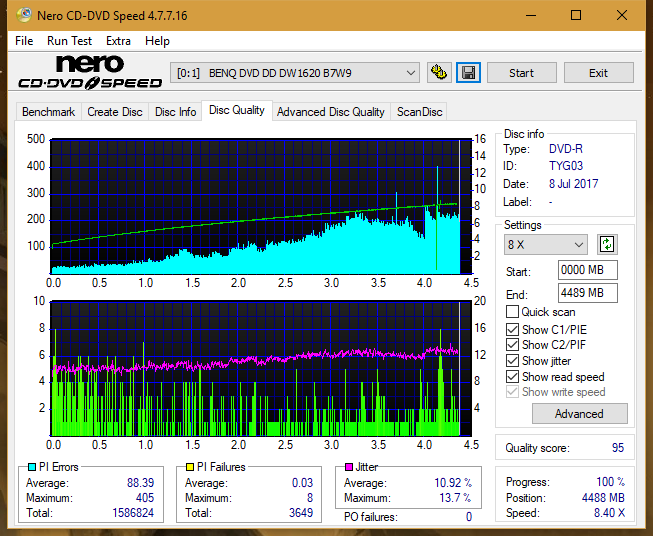Click the Nero app icon in title bar
Screen dimensions: 653x536
[24, 15]
